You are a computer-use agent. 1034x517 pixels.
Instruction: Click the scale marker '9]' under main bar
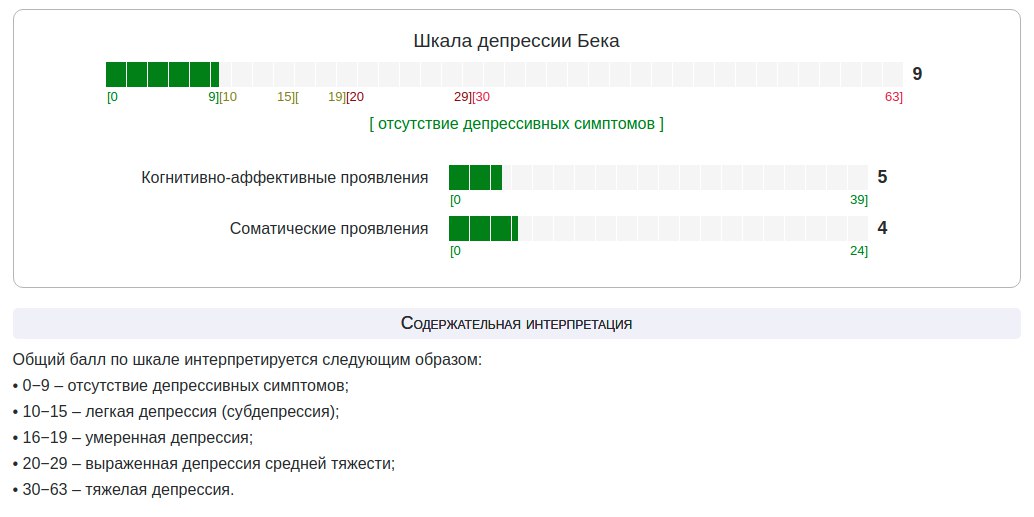coord(213,97)
